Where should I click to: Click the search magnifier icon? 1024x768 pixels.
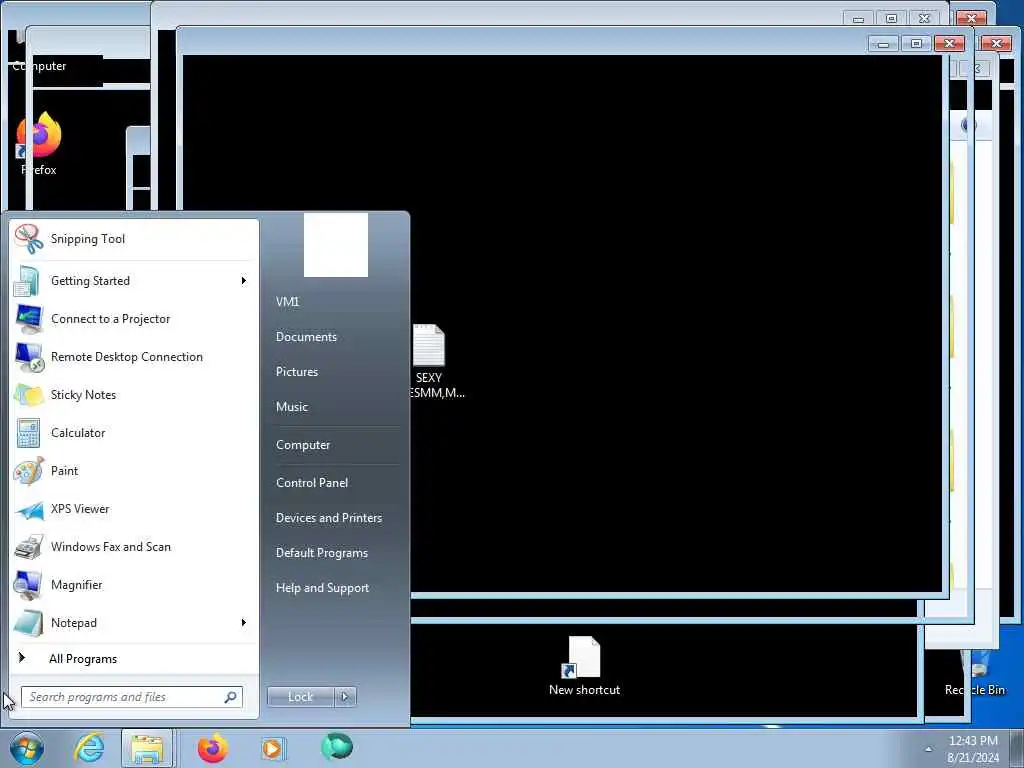[231, 697]
